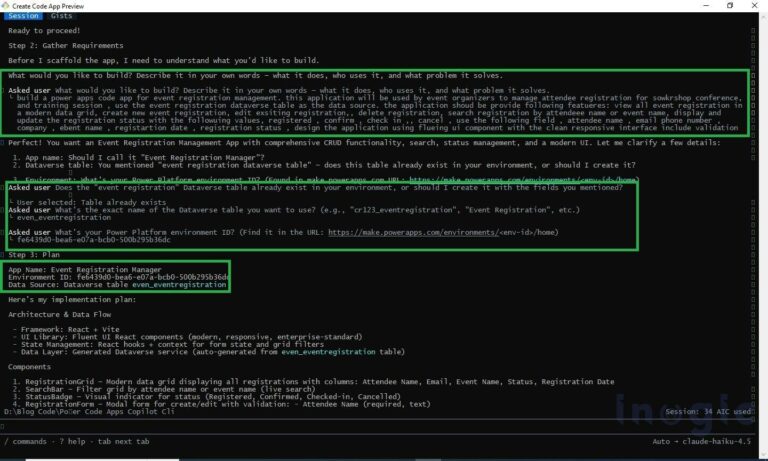Click 'User selected: Table already exists'

pos(91,202)
